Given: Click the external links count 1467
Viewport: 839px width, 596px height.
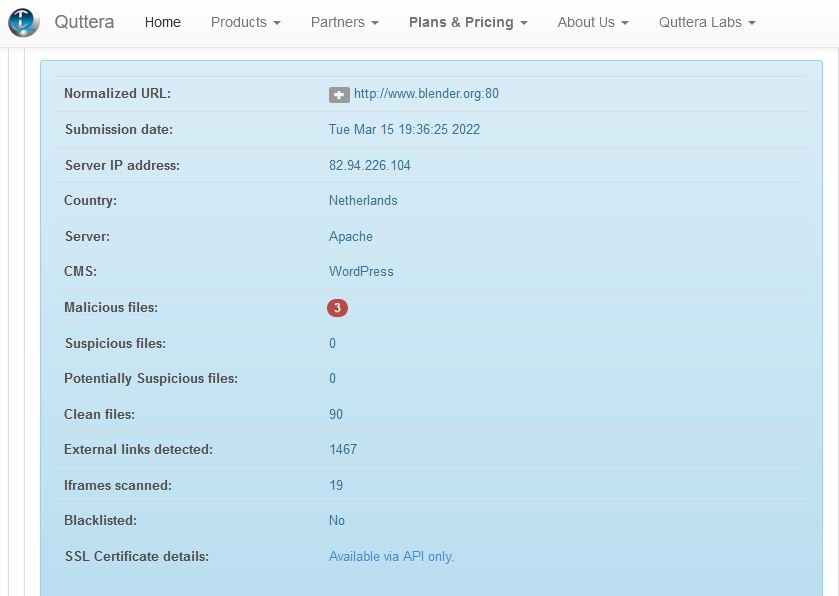Looking at the screenshot, I should pyautogui.click(x=343, y=449).
